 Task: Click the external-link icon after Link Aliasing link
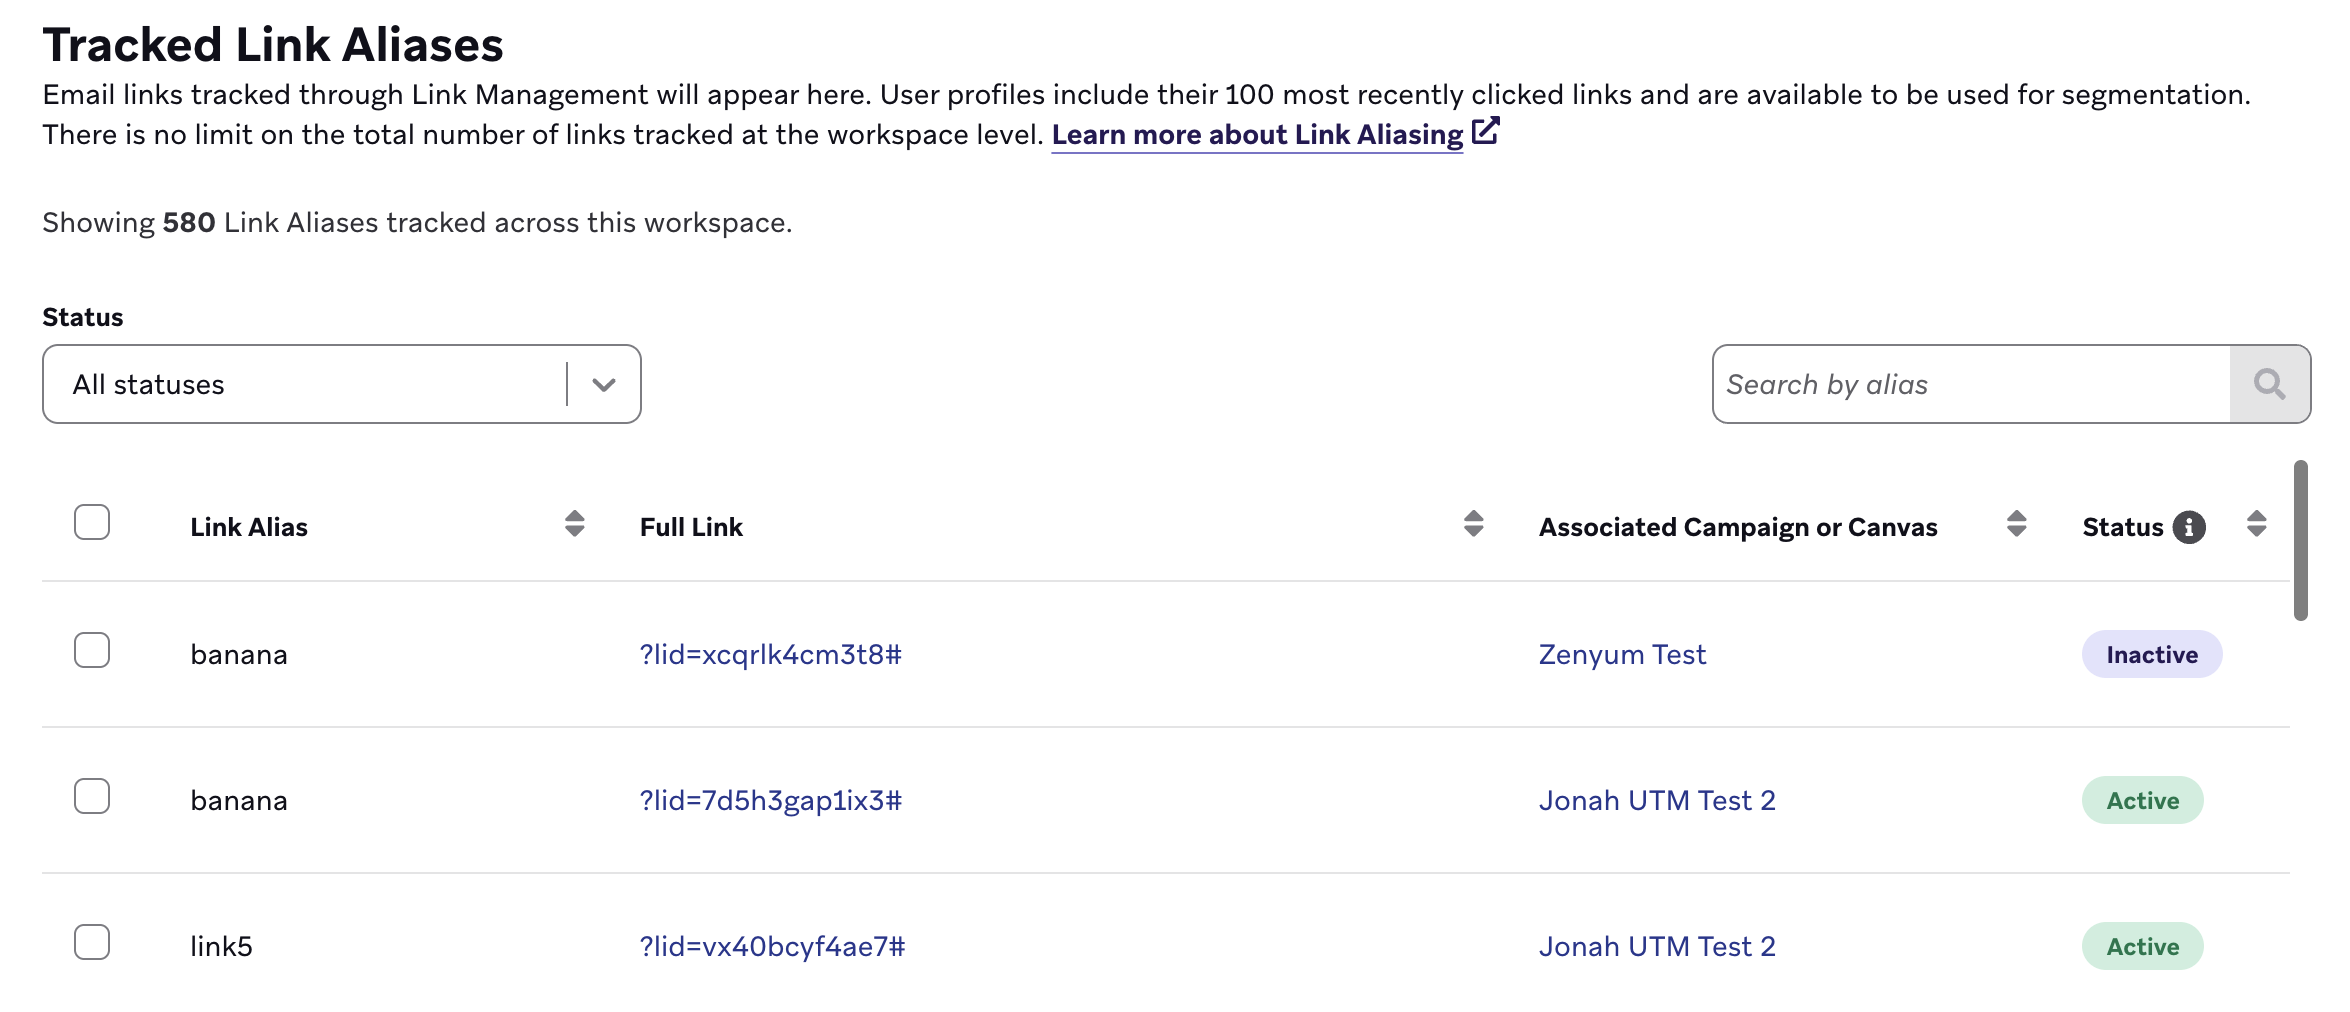(1487, 129)
